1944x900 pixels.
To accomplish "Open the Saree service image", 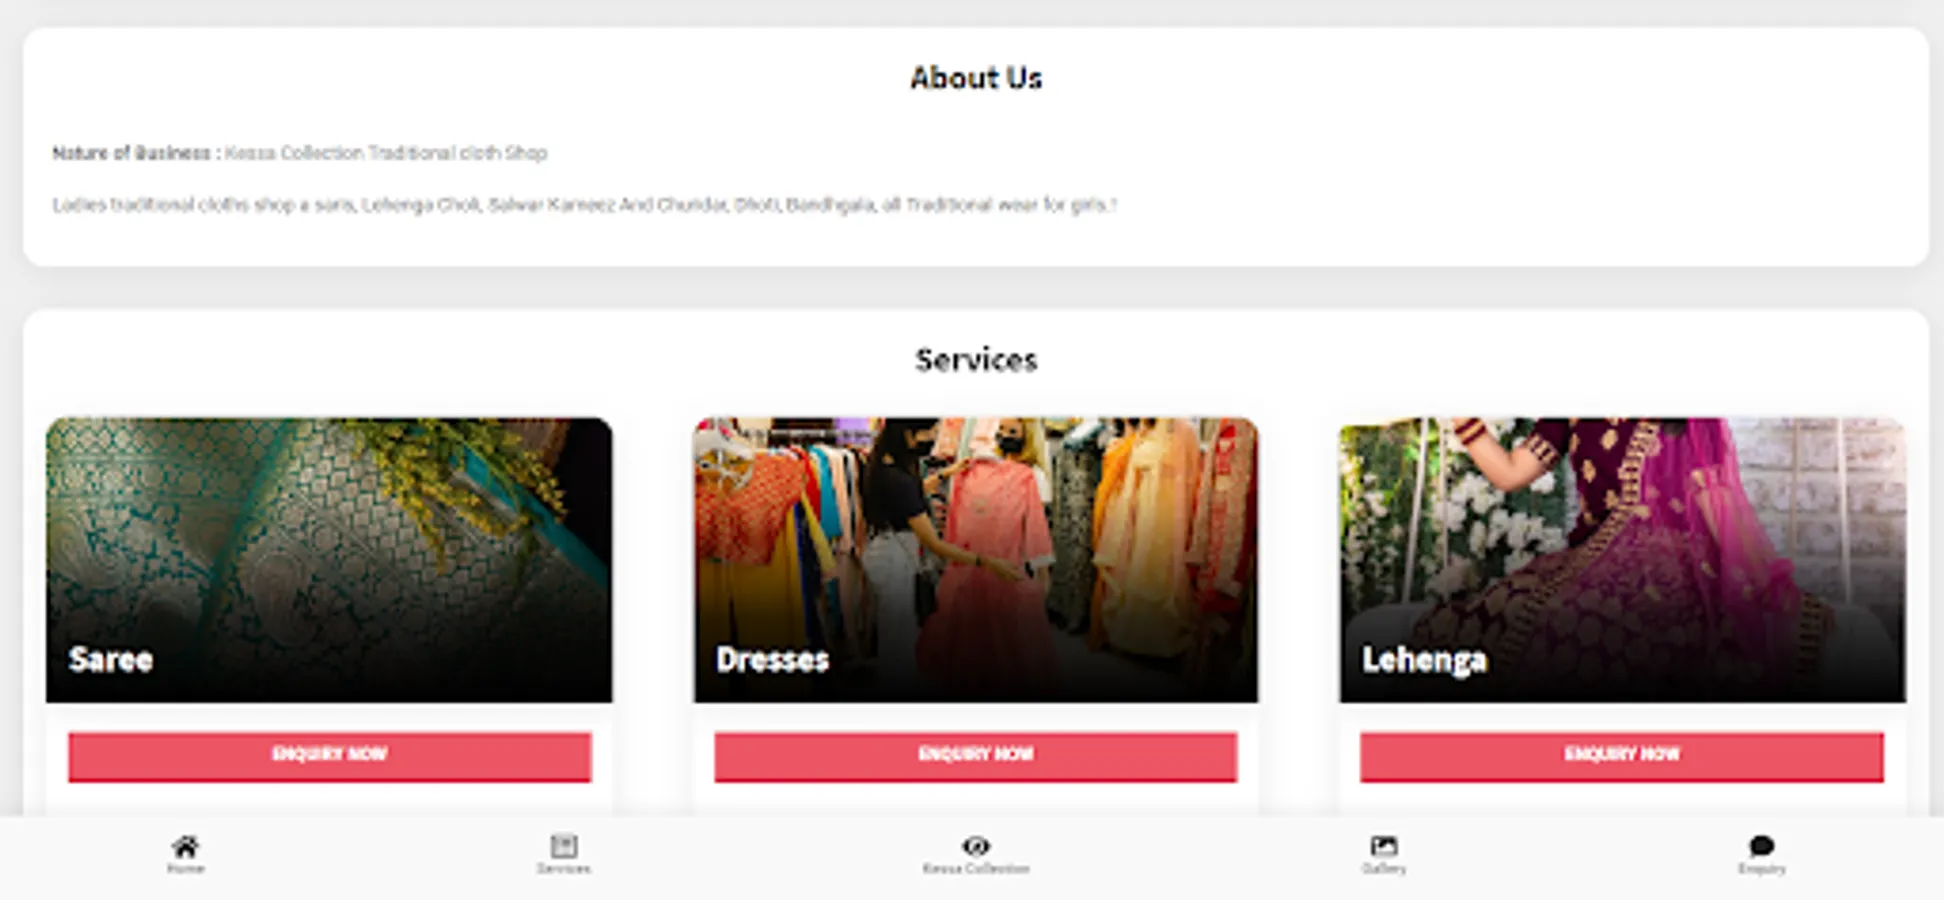I will (x=329, y=560).
